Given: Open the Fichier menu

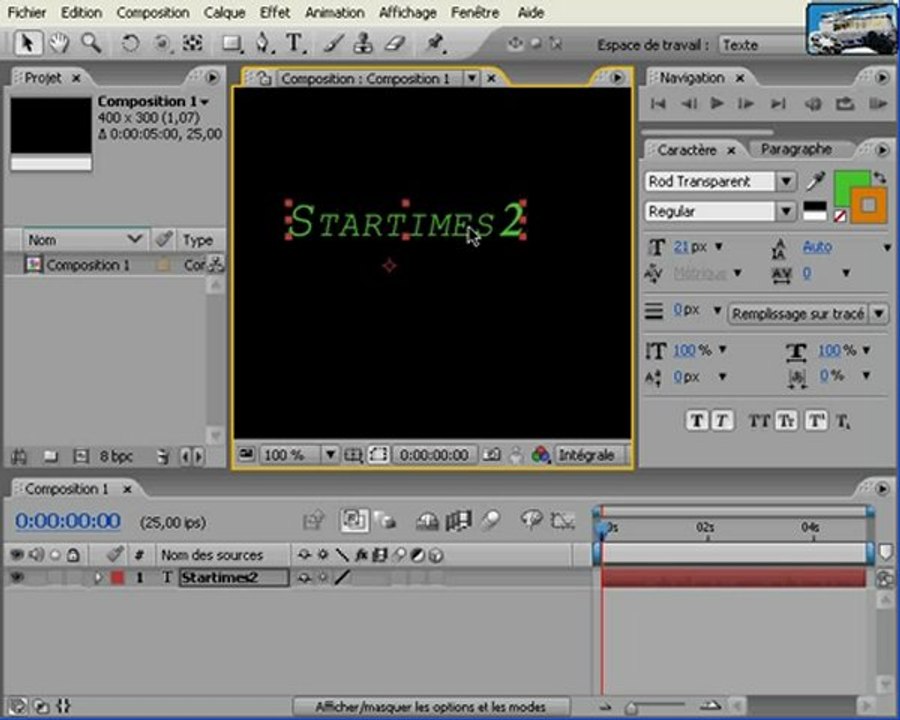Looking at the screenshot, I should (x=27, y=12).
